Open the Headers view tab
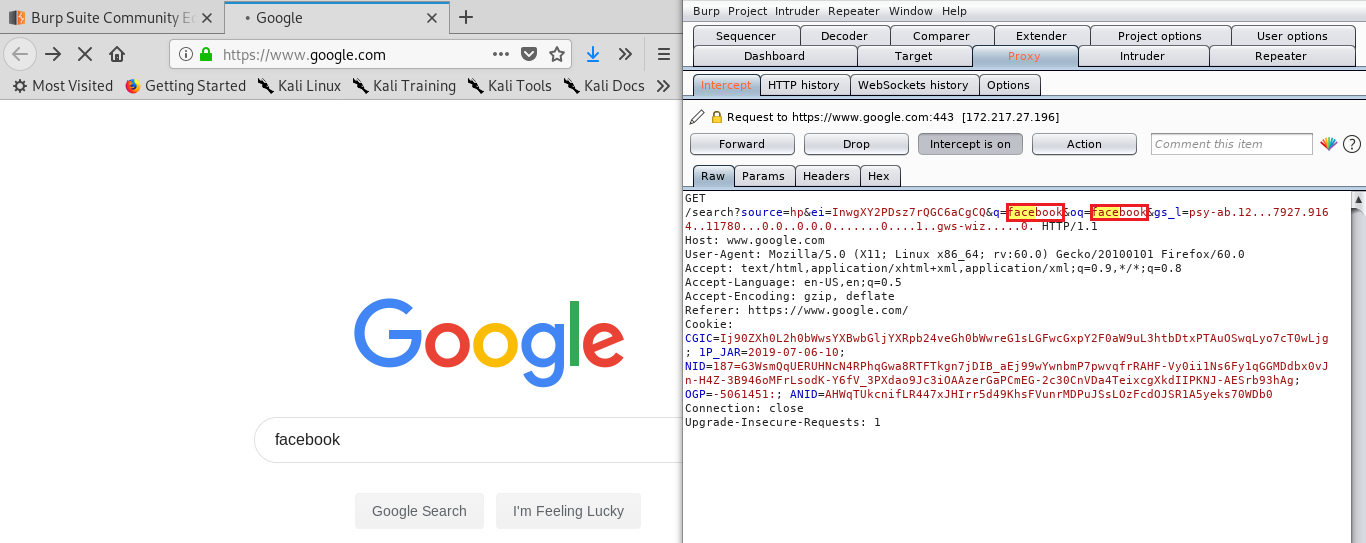The height and width of the screenshot is (543, 1366). pos(826,176)
